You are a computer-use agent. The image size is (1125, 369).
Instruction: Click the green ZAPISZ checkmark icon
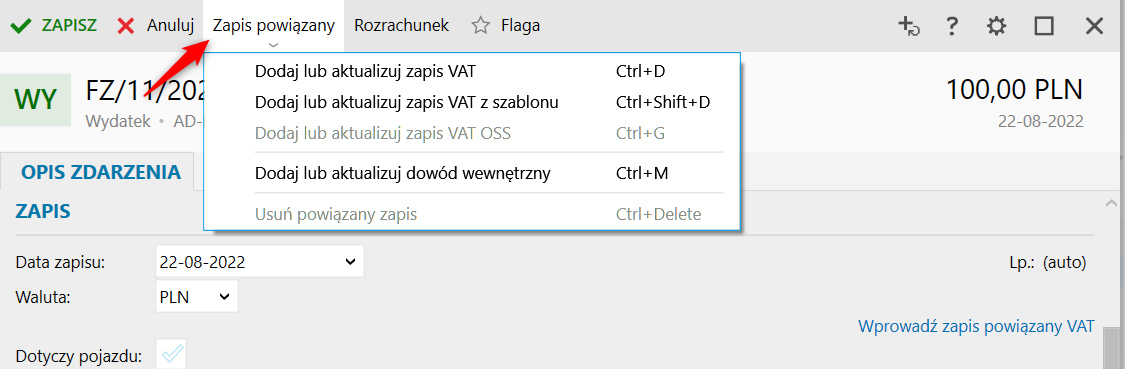coord(21,26)
